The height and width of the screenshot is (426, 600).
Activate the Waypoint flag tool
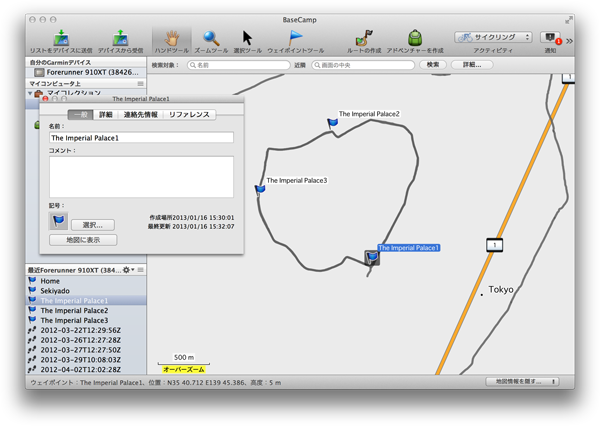pyautogui.click(x=296, y=37)
